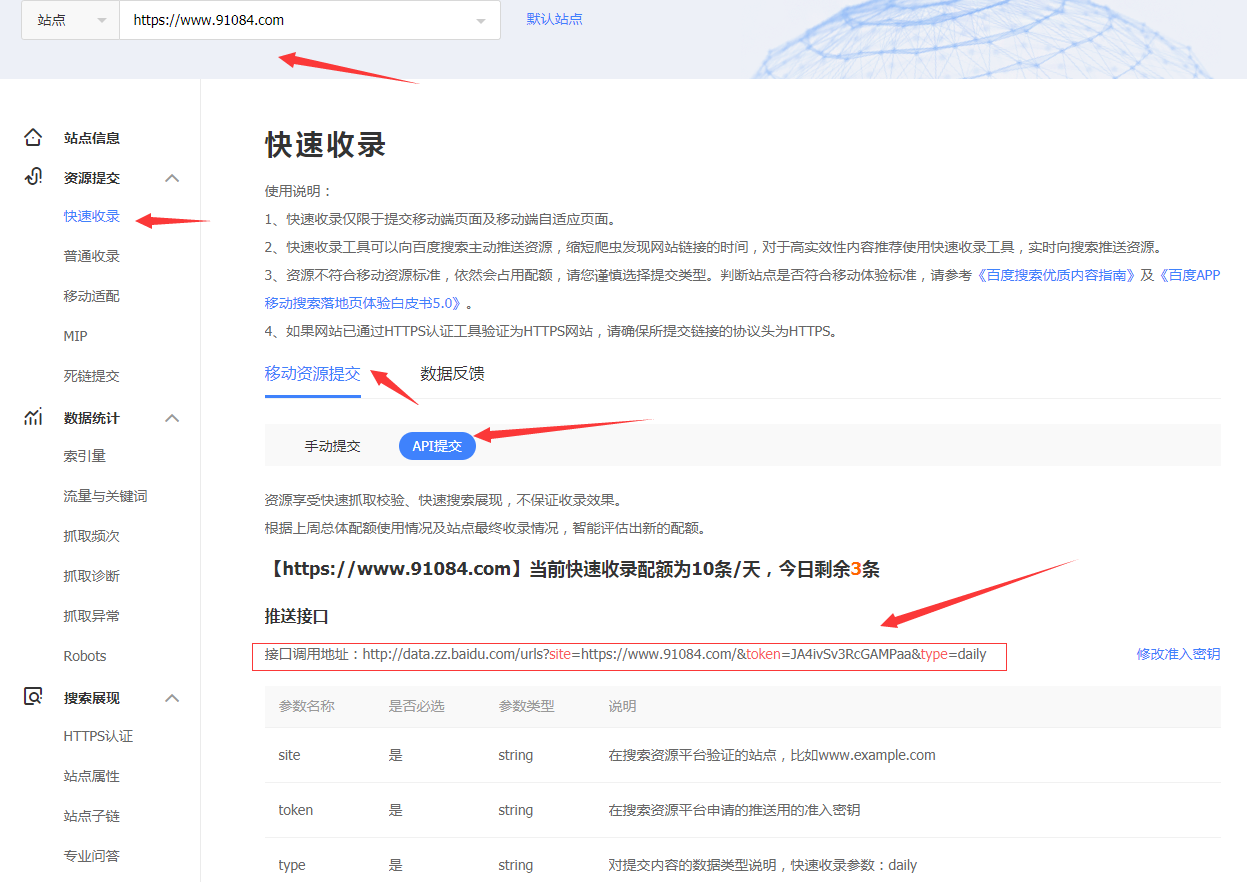
Task: Click the 搜索展现 search icon
Action: click(33, 697)
